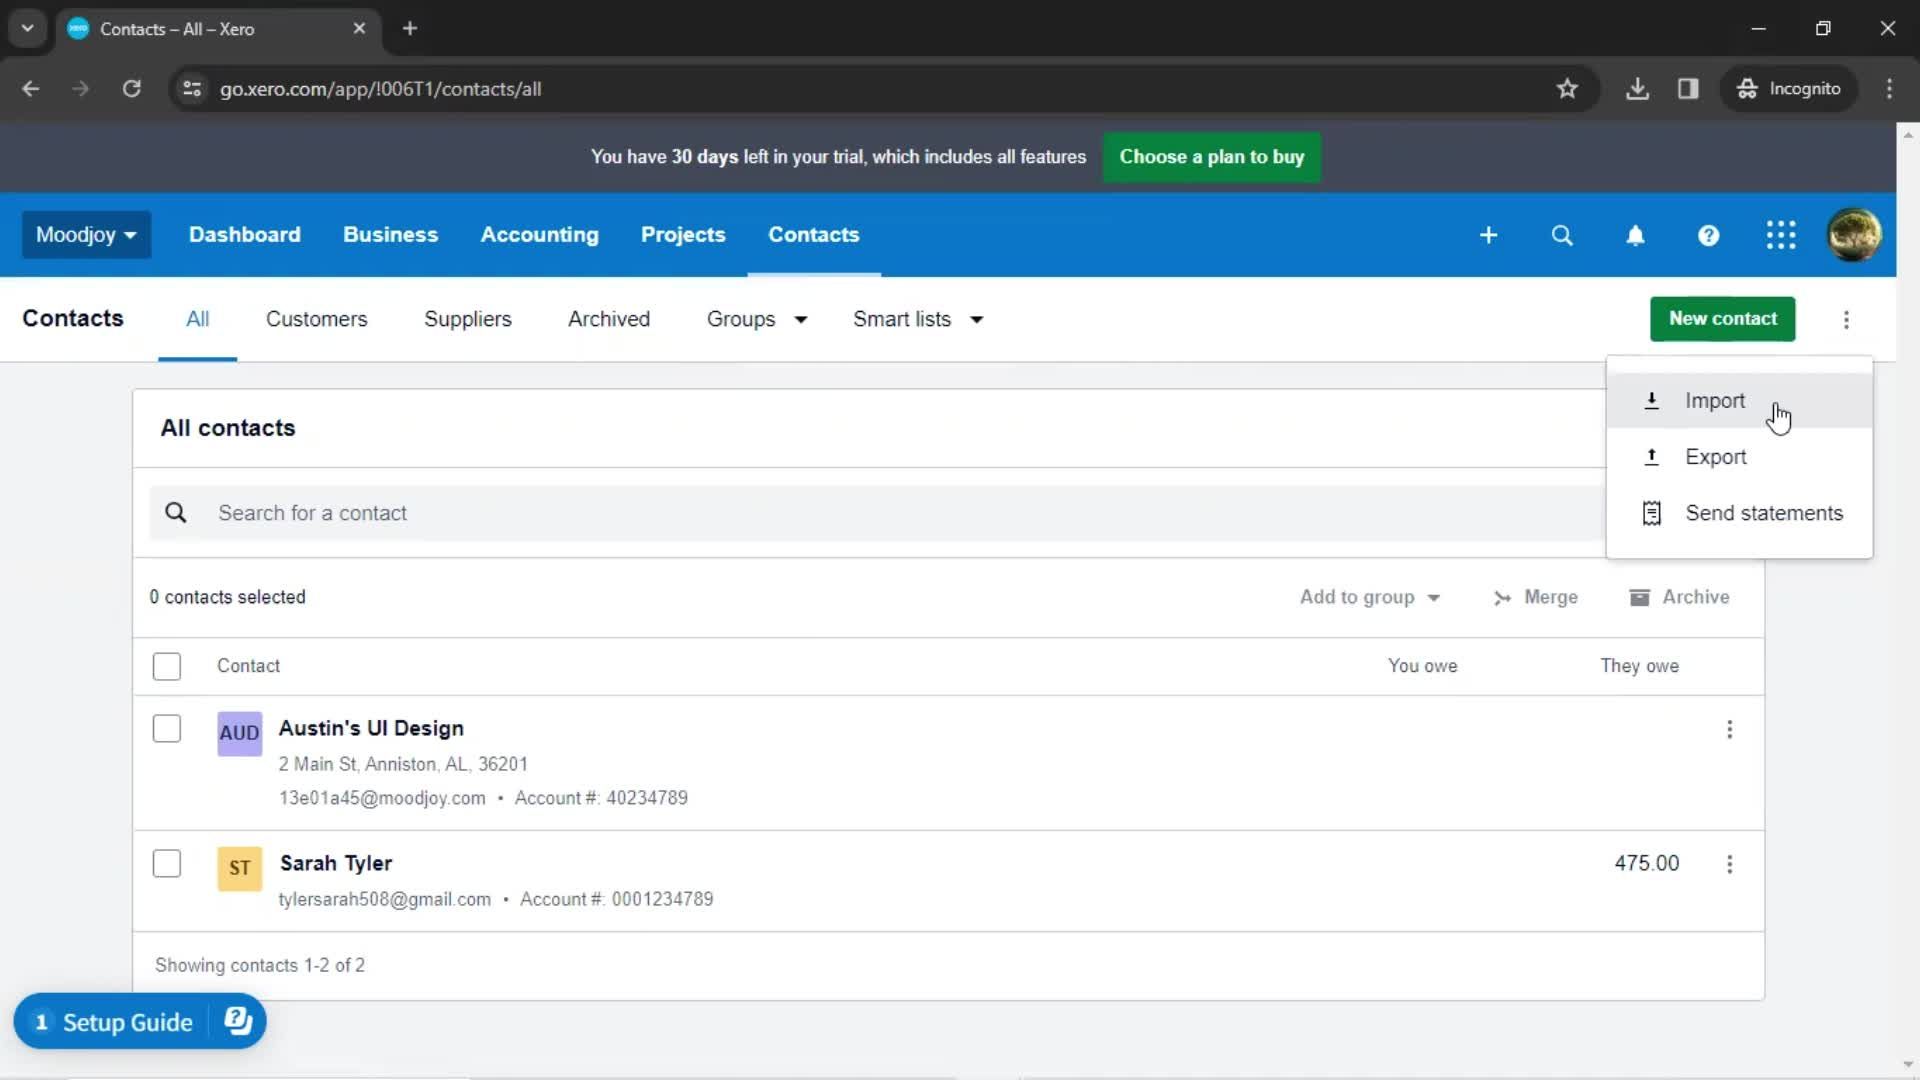Select the Austin's UI Design checkbox
Image resolution: width=1920 pixels, height=1080 pixels.
[x=167, y=729]
